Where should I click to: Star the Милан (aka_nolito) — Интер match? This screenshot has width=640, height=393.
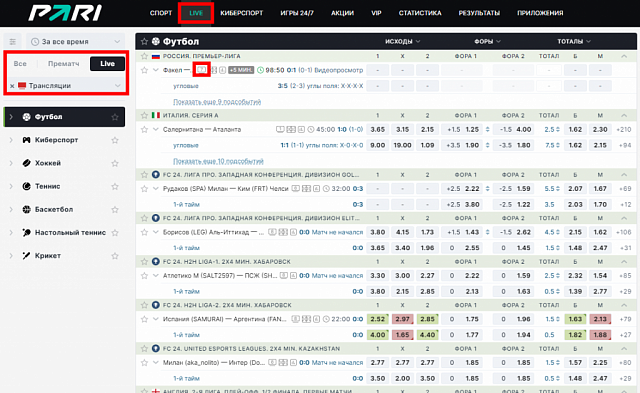(144, 363)
